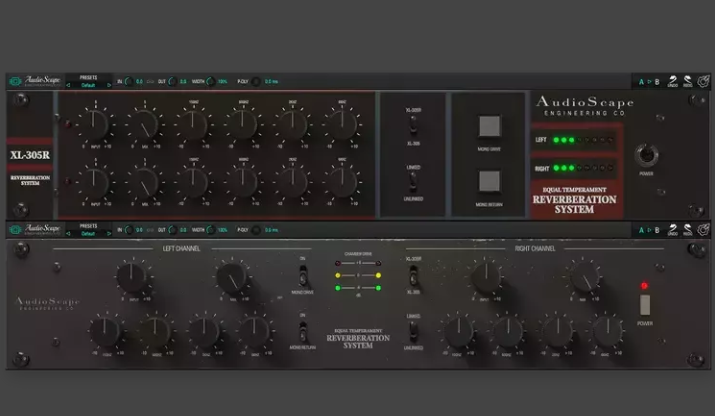The image size is (715, 416).
Task: Click the WIDTH knob on black unit toolbar
Action: (211, 230)
